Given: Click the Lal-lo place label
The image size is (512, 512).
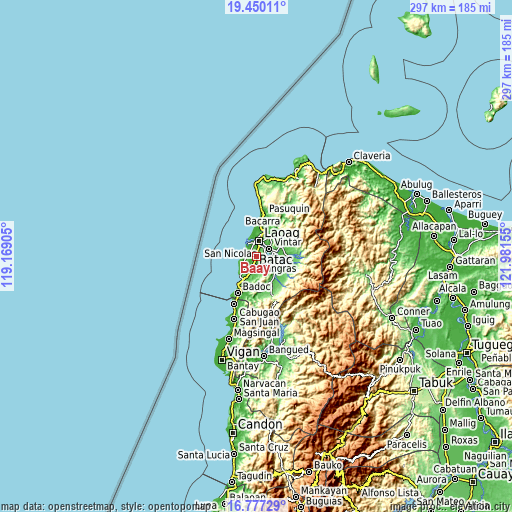Looking at the screenshot, I should [x=471, y=234].
